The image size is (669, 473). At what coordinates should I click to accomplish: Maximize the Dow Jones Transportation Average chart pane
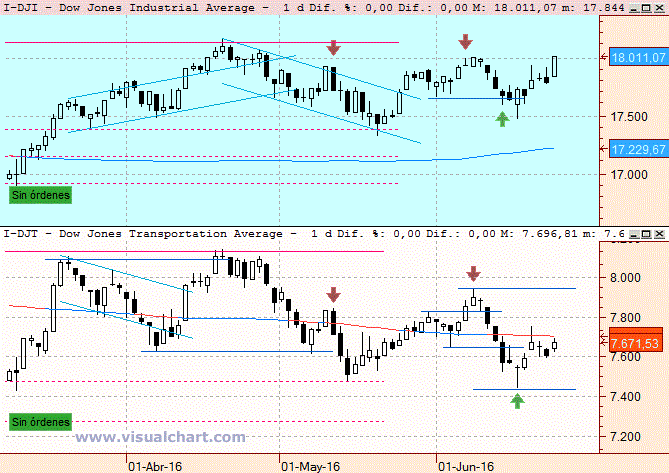646,234
